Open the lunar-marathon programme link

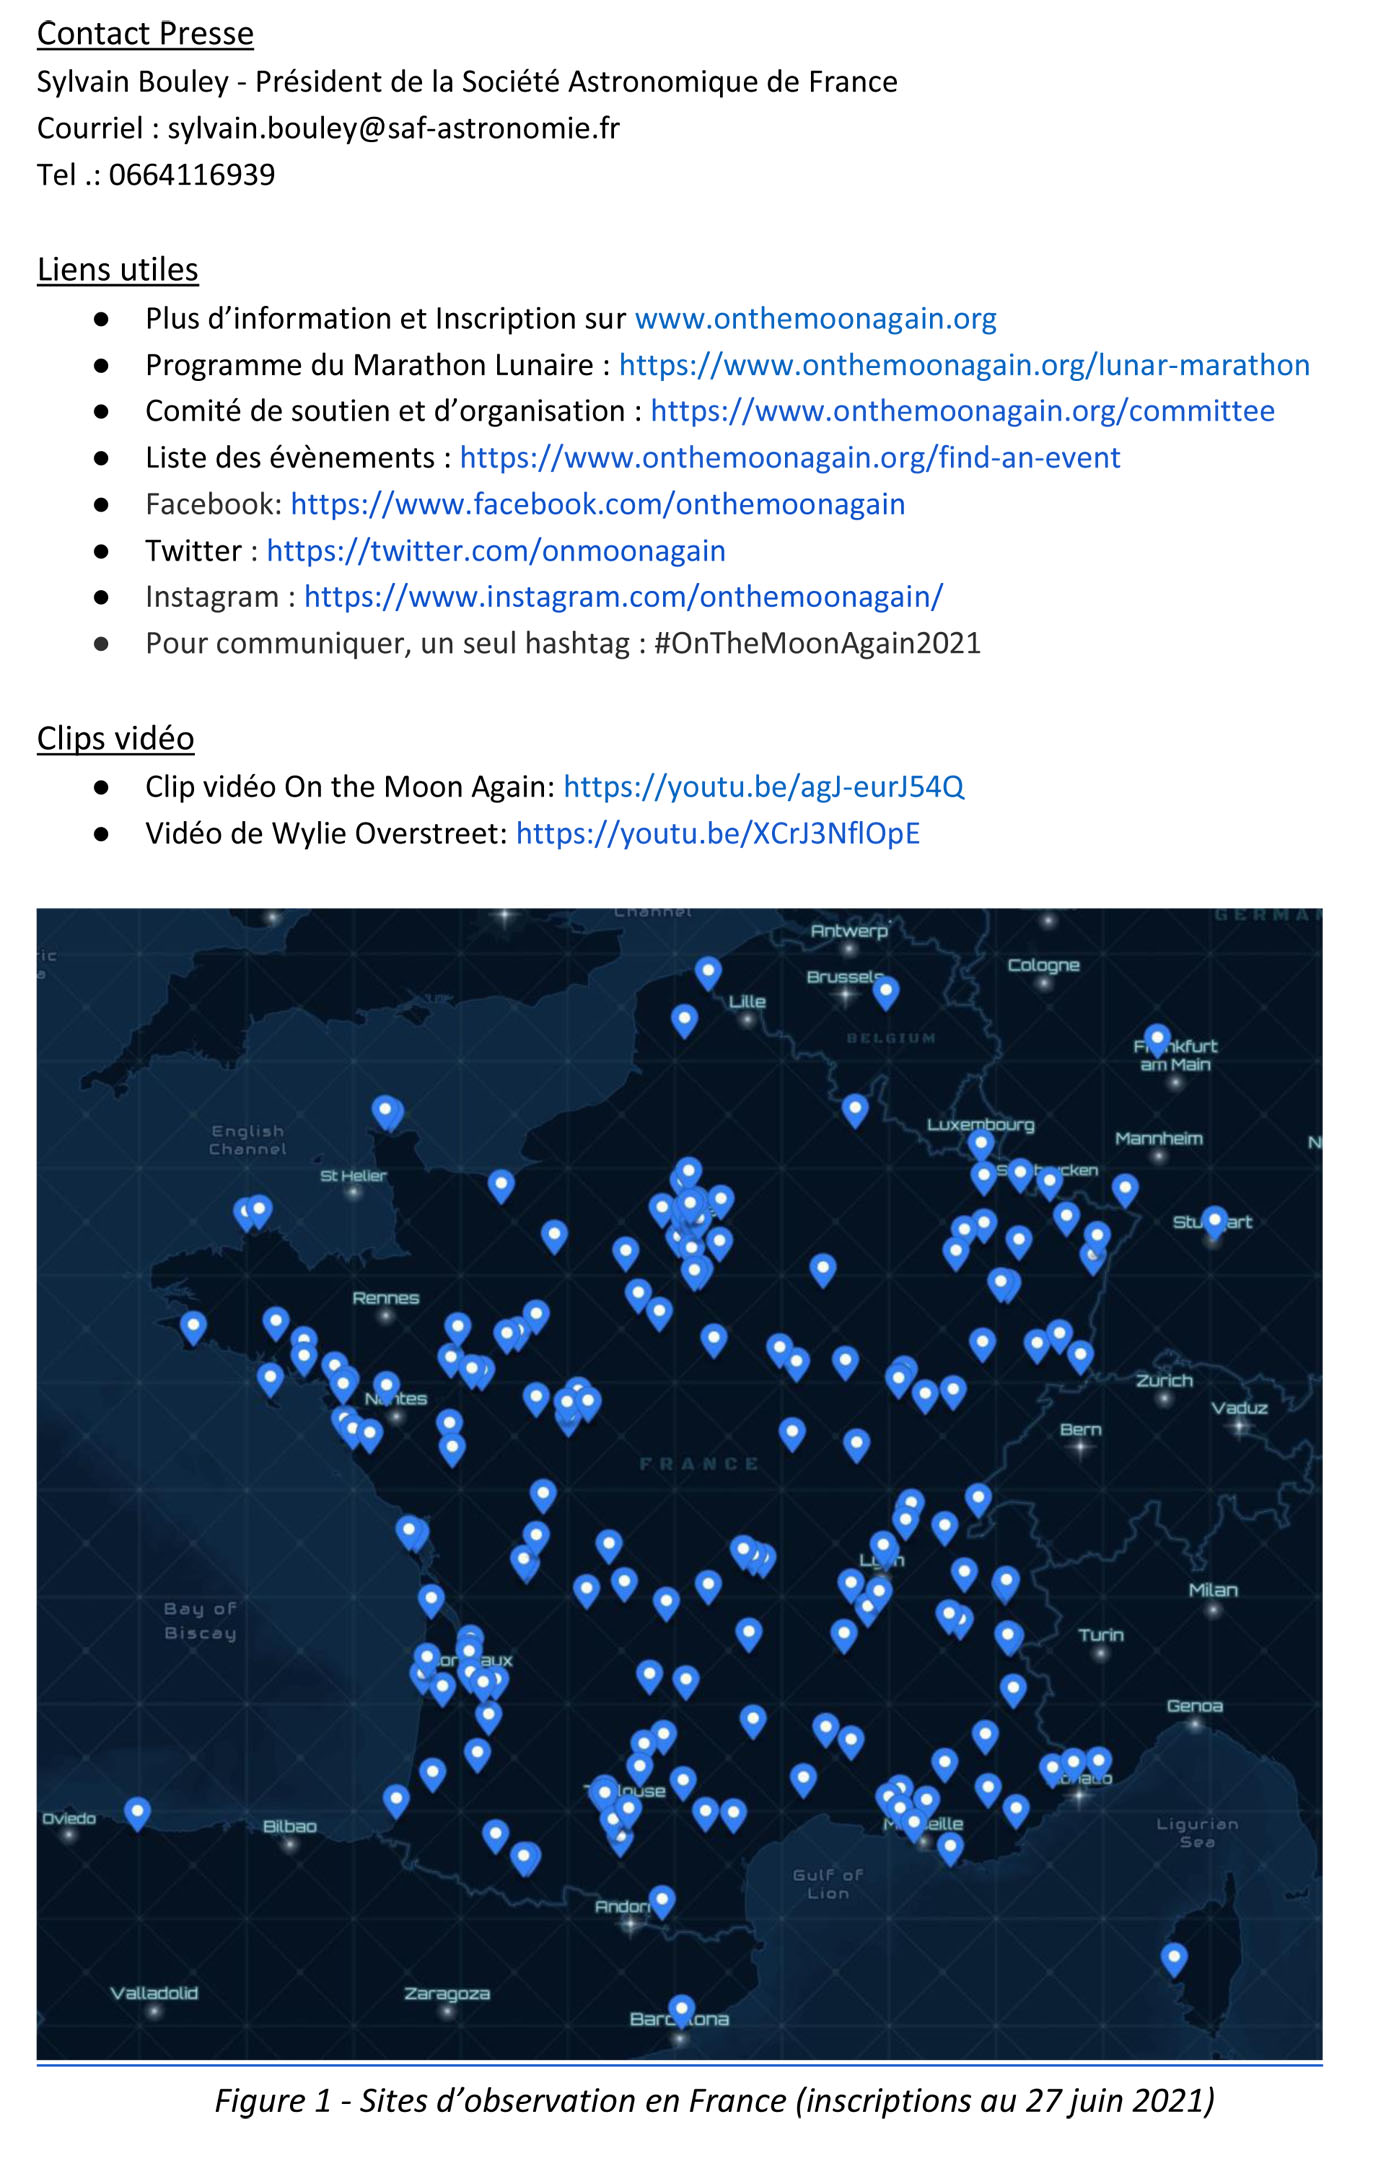[x=964, y=365]
